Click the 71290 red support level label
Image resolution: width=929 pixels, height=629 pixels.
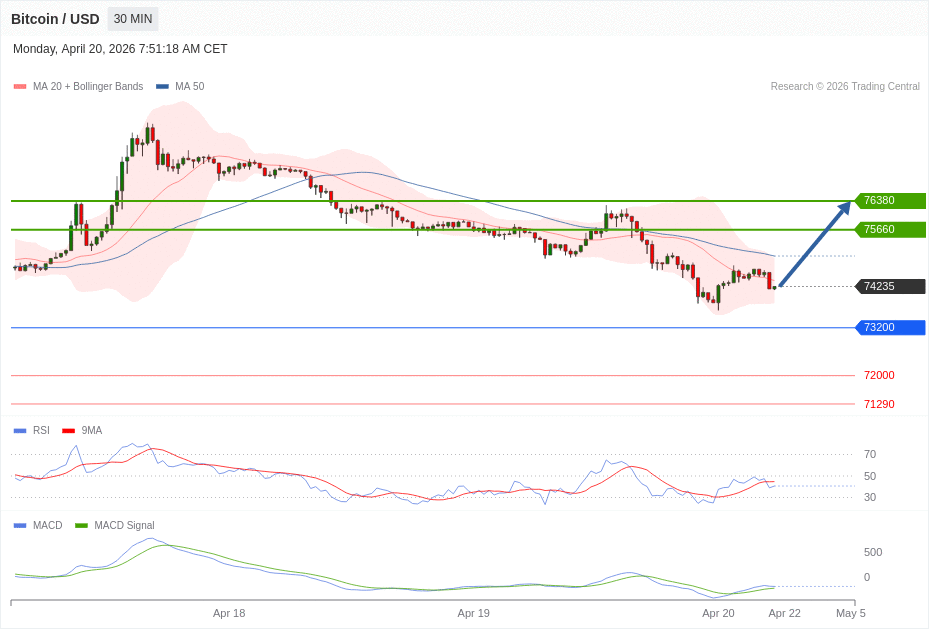coord(879,405)
